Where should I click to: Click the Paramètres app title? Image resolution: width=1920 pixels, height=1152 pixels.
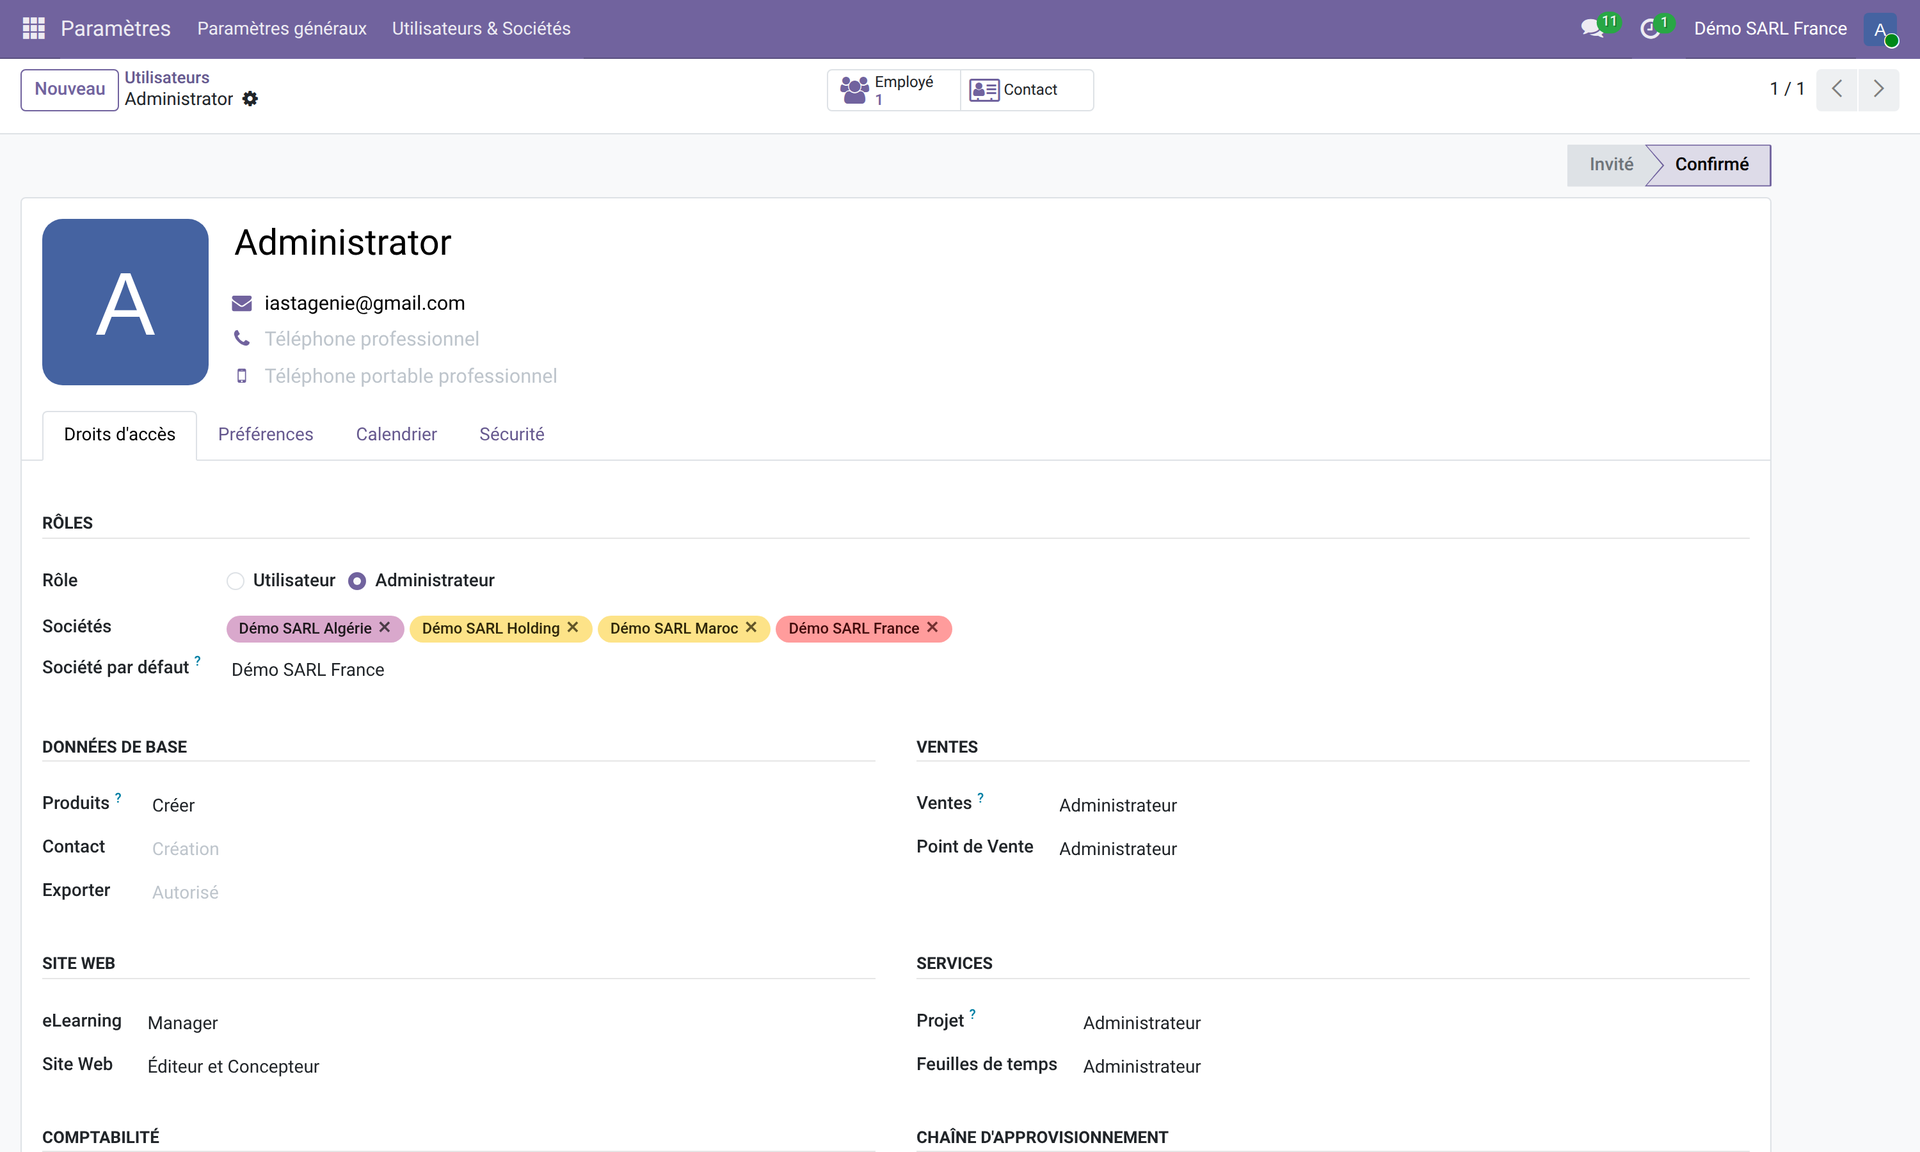[x=115, y=29]
